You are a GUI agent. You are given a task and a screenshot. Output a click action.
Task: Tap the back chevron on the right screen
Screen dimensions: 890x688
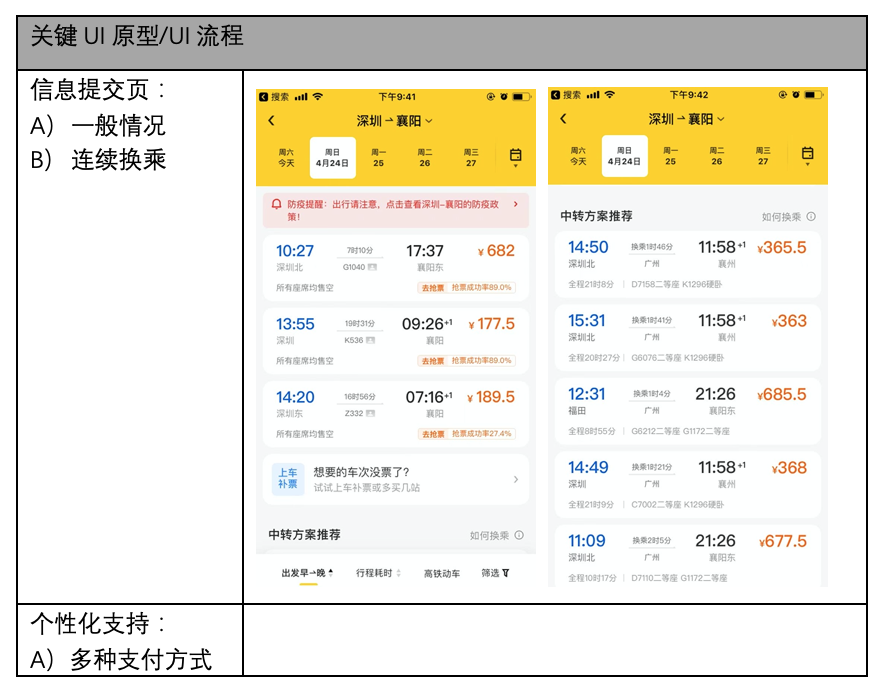(x=563, y=117)
